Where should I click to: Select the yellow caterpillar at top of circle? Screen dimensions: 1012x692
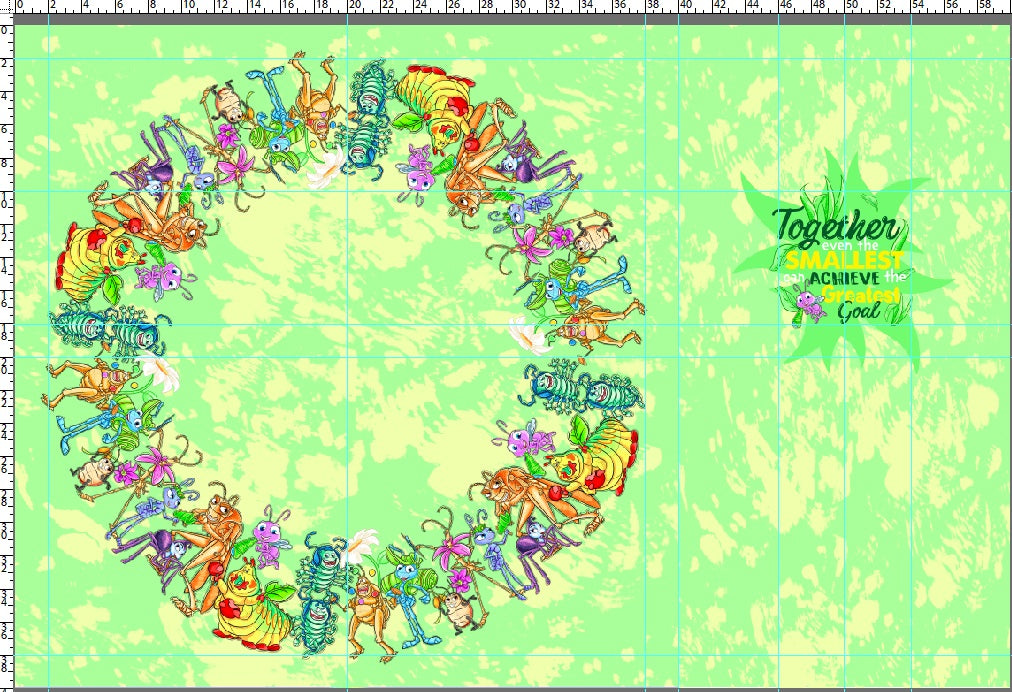pyautogui.click(x=432, y=98)
